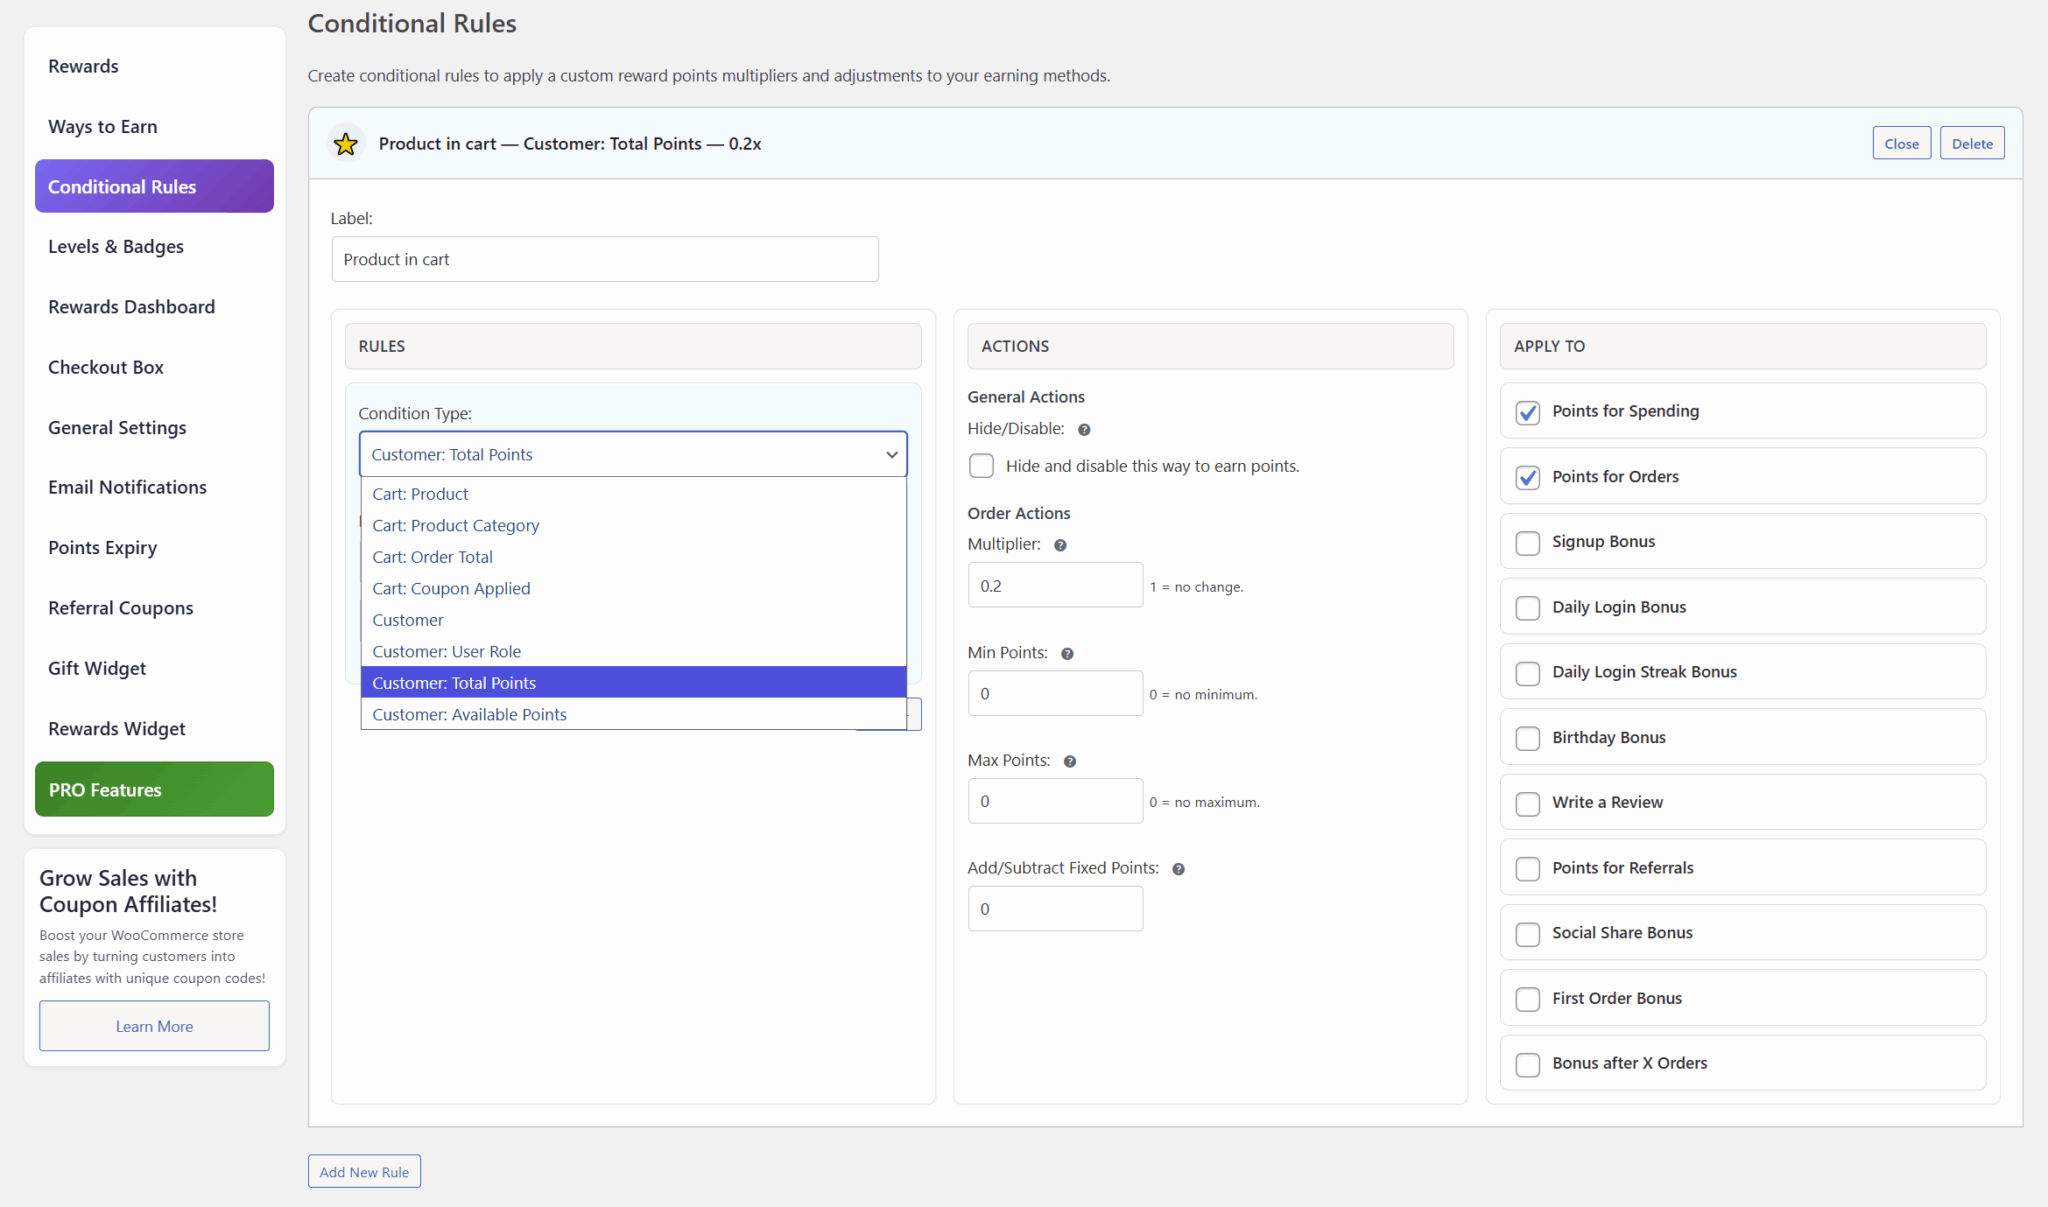Choose Customer: Available Points option
The width and height of the screenshot is (2048, 1207).
469,714
